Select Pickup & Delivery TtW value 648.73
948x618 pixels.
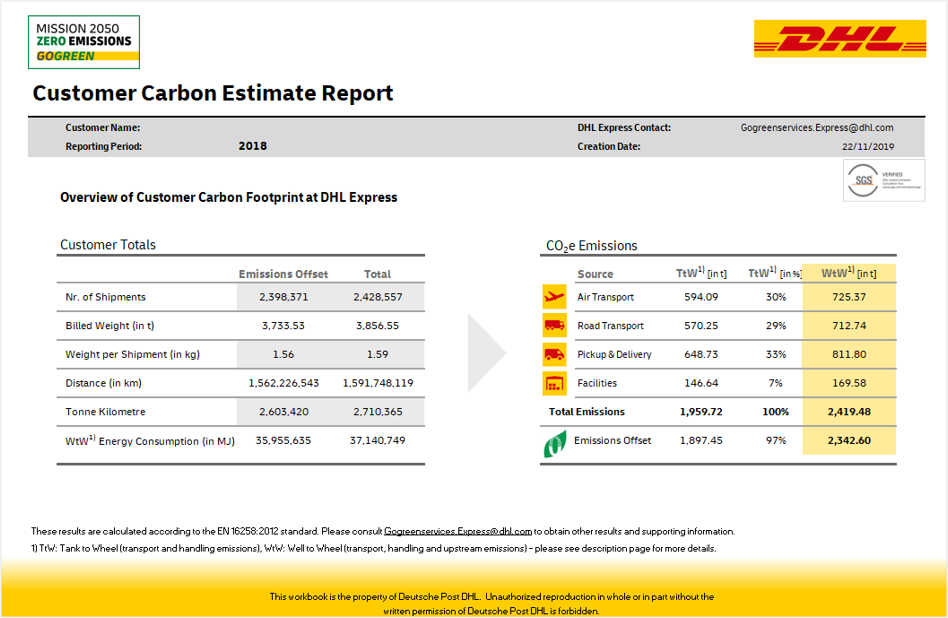click(x=701, y=354)
